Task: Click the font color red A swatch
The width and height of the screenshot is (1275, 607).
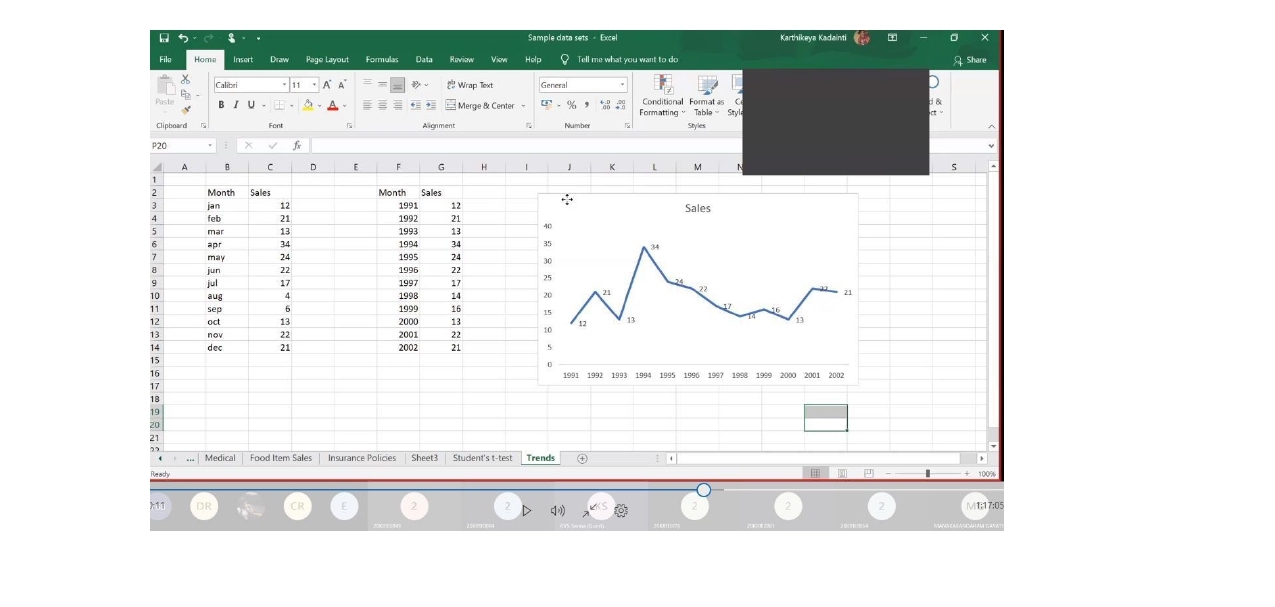Action: click(331, 105)
